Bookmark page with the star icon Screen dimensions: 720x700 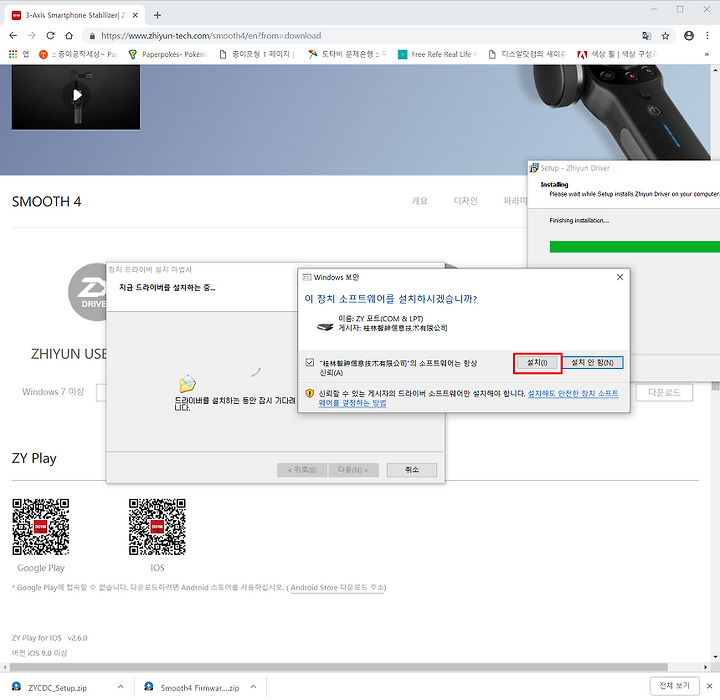665,36
